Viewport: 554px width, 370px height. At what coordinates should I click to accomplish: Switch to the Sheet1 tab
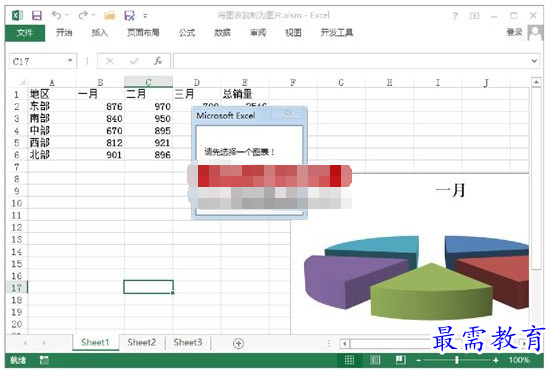pyautogui.click(x=95, y=342)
